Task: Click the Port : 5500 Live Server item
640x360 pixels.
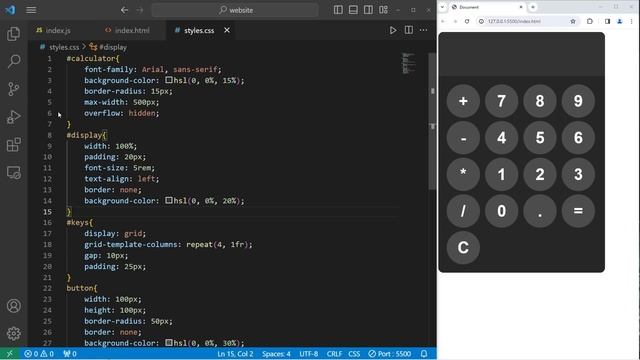Action: (389, 354)
